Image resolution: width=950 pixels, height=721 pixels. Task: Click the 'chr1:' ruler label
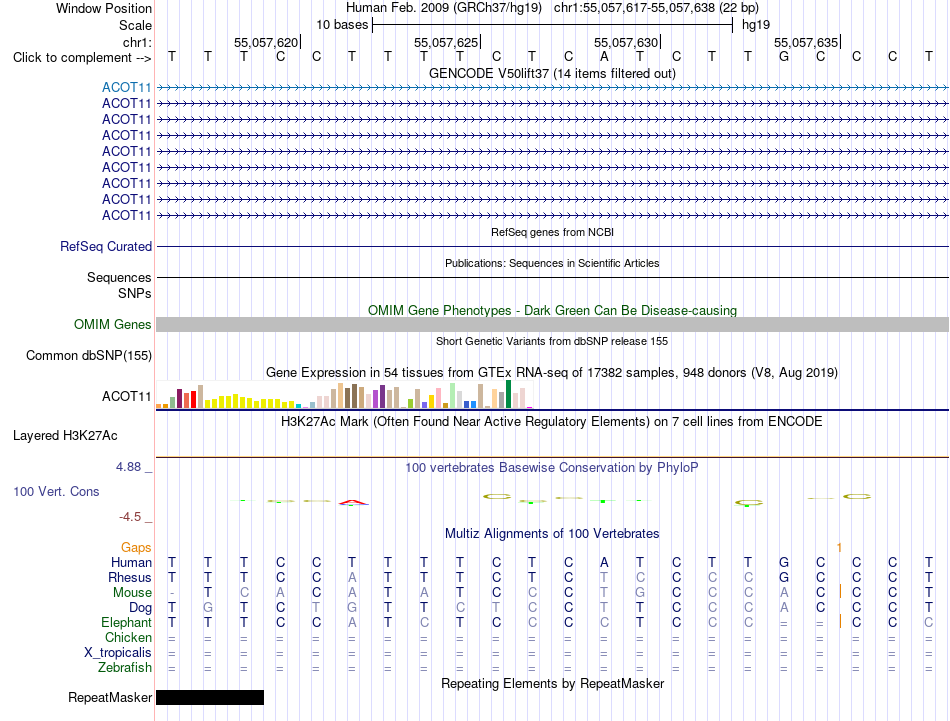tap(137, 42)
